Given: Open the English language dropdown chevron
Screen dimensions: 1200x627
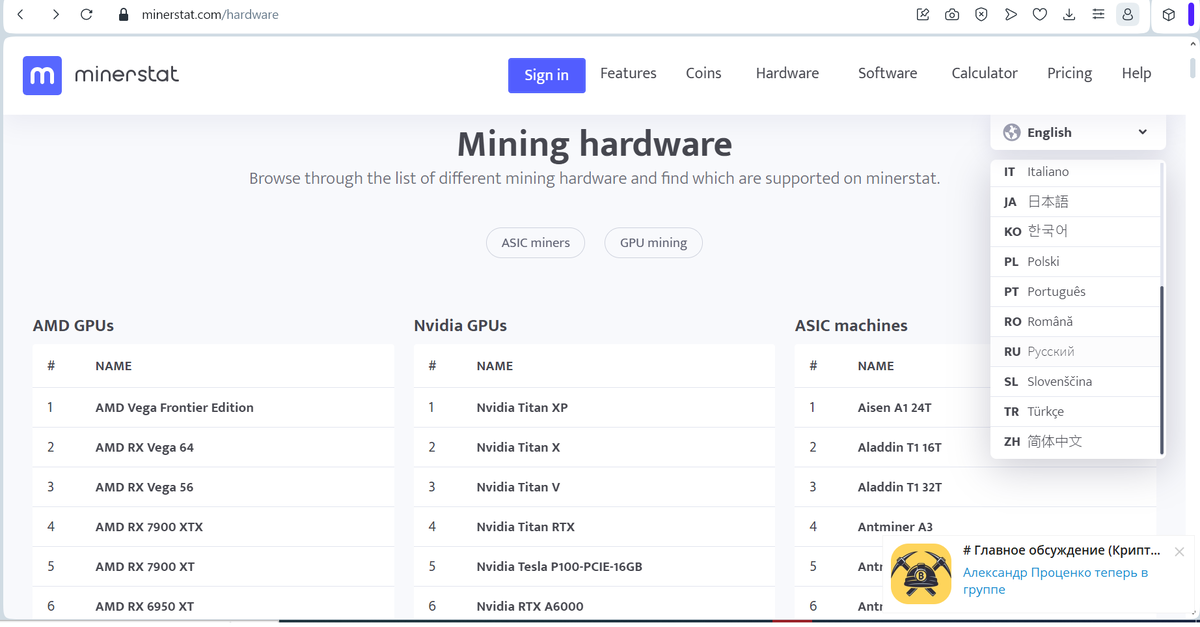Looking at the screenshot, I should tap(1142, 131).
